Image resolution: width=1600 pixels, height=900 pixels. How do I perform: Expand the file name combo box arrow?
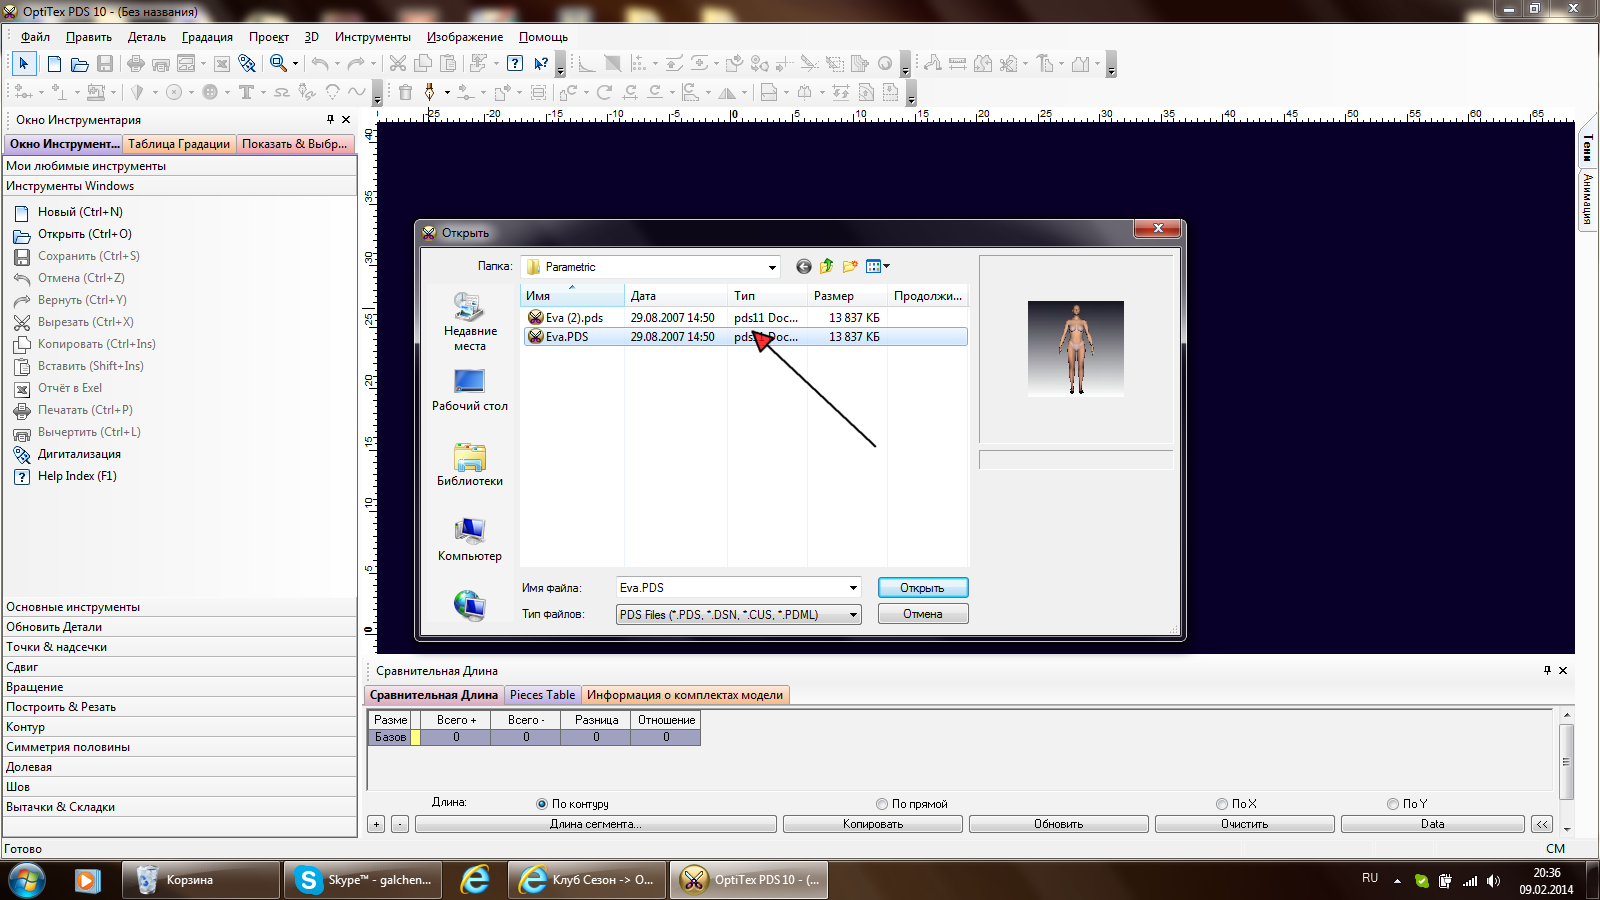pyautogui.click(x=853, y=588)
